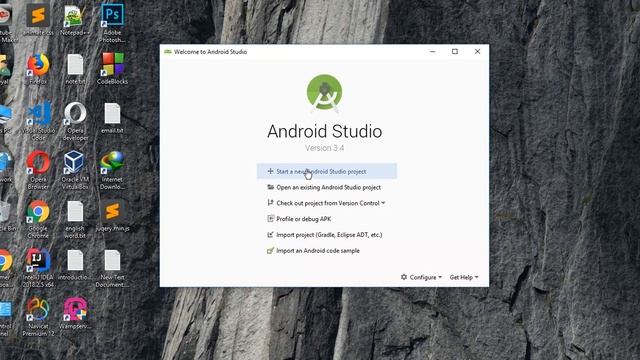The height and width of the screenshot is (360, 640).
Task: Select the Firefox desktop shortcut
Action: point(38,69)
